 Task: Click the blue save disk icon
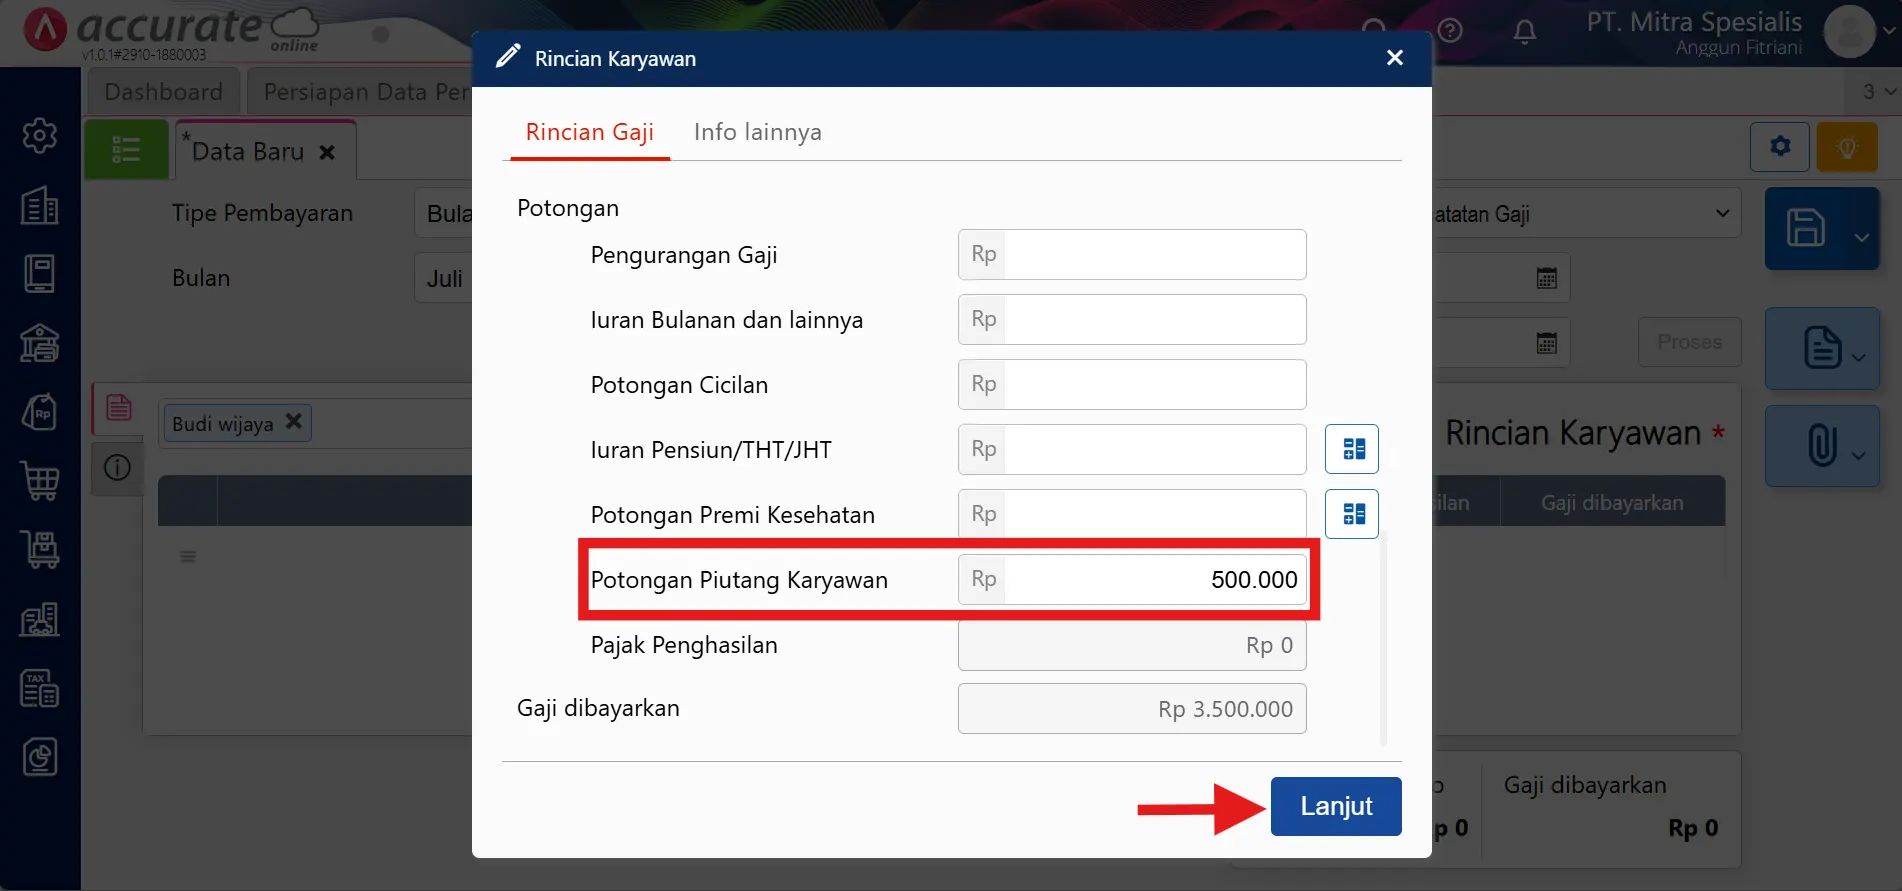[x=1805, y=228]
